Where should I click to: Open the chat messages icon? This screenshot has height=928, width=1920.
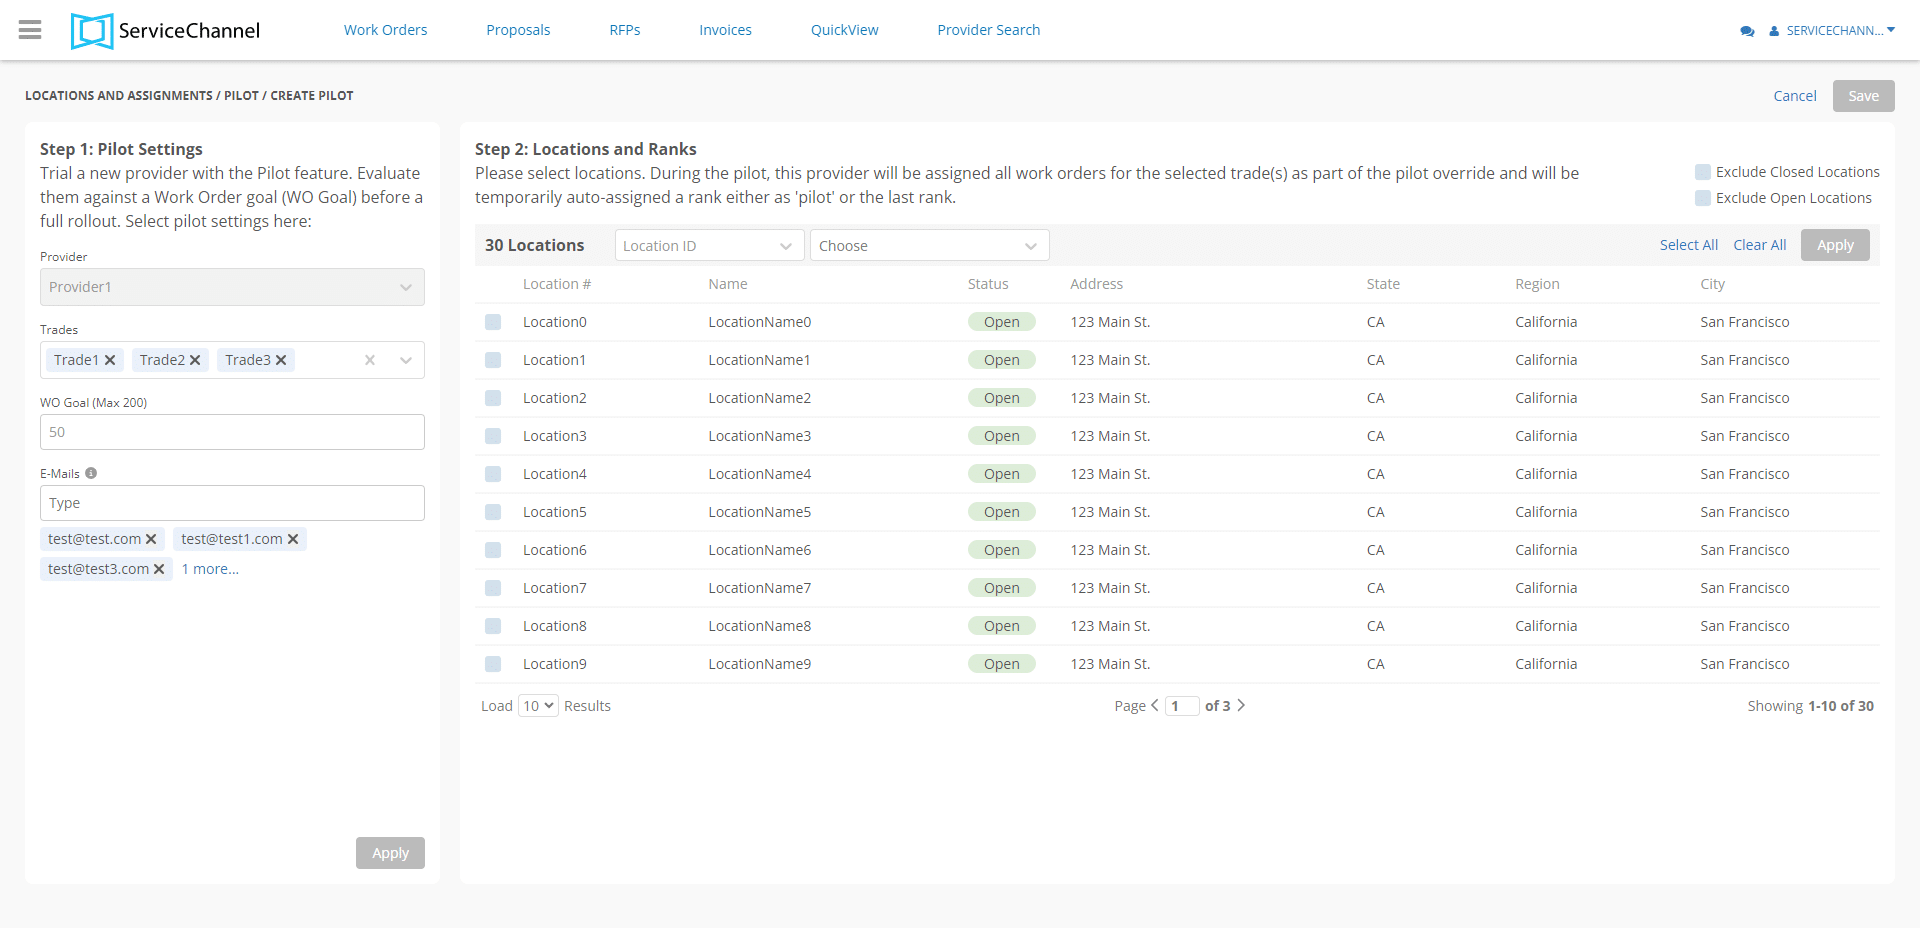pyautogui.click(x=1746, y=31)
